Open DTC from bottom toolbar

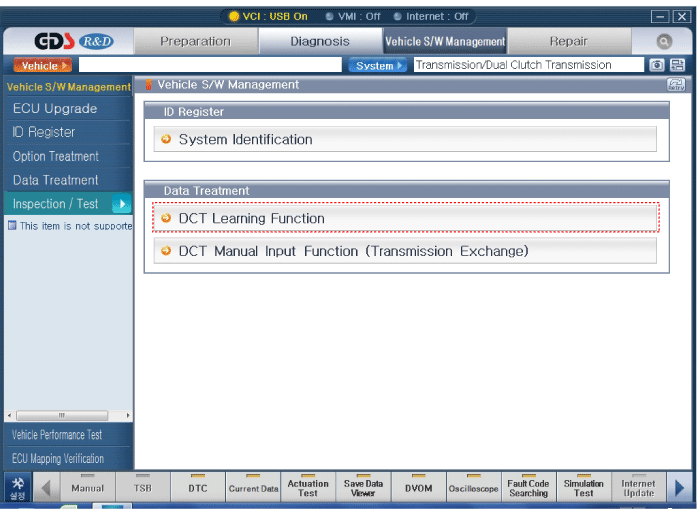(198, 488)
